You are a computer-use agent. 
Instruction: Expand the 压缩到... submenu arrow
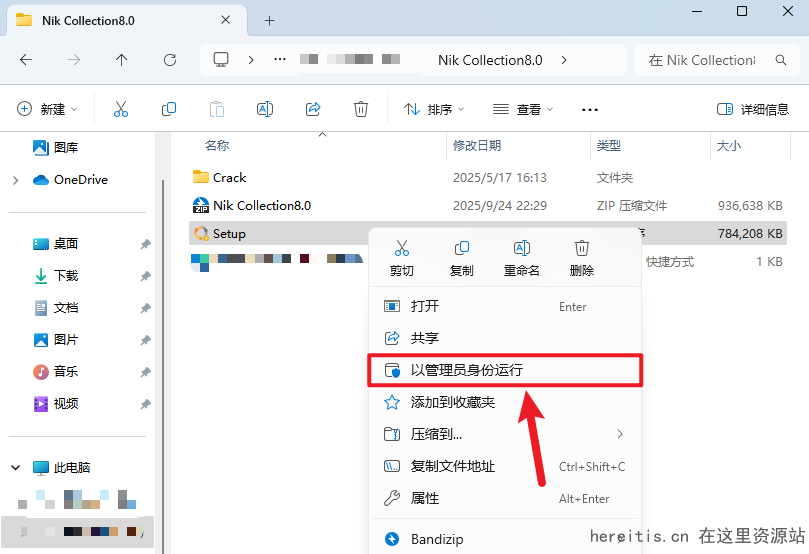620,434
